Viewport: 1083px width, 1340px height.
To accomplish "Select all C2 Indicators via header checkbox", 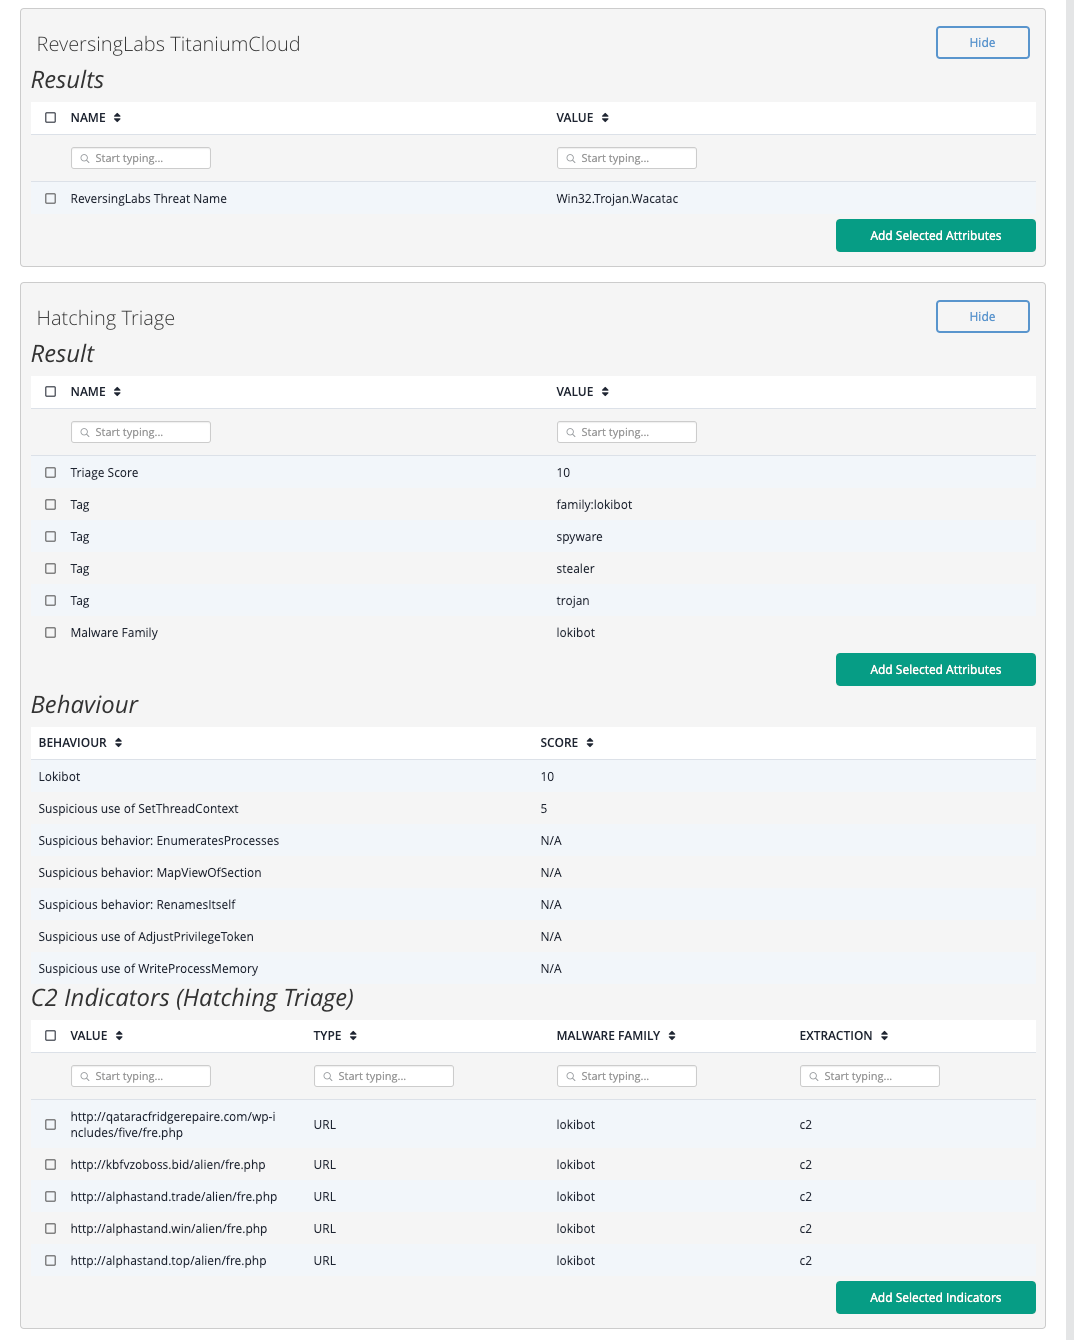I will click(x=51, y=1036).
